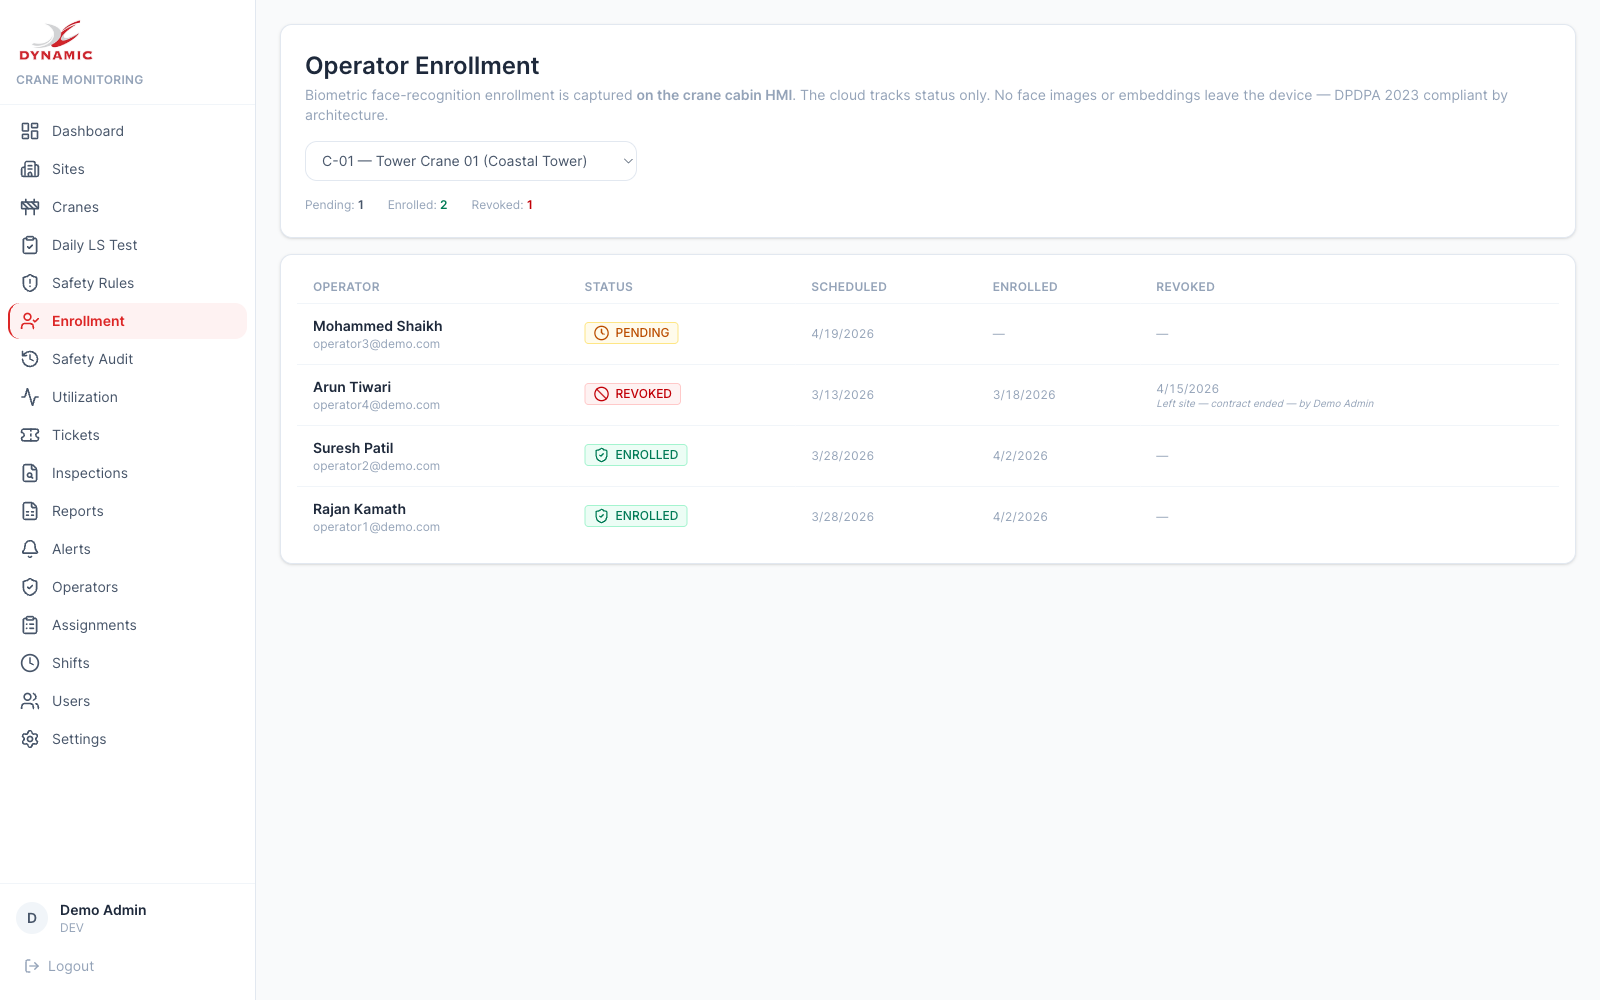Expand crane list using the chevron arrow
The height and width of the screenshot is (1000, 1600).
tap(628, 161)
